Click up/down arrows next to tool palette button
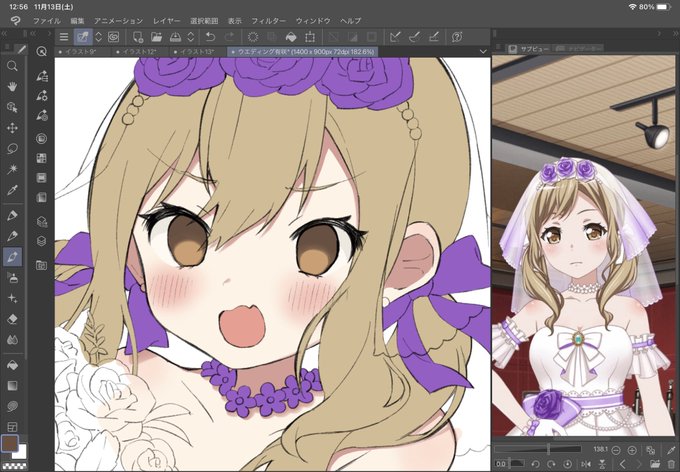The height and width of the screenshot is (472, 680). pos(98,37)
